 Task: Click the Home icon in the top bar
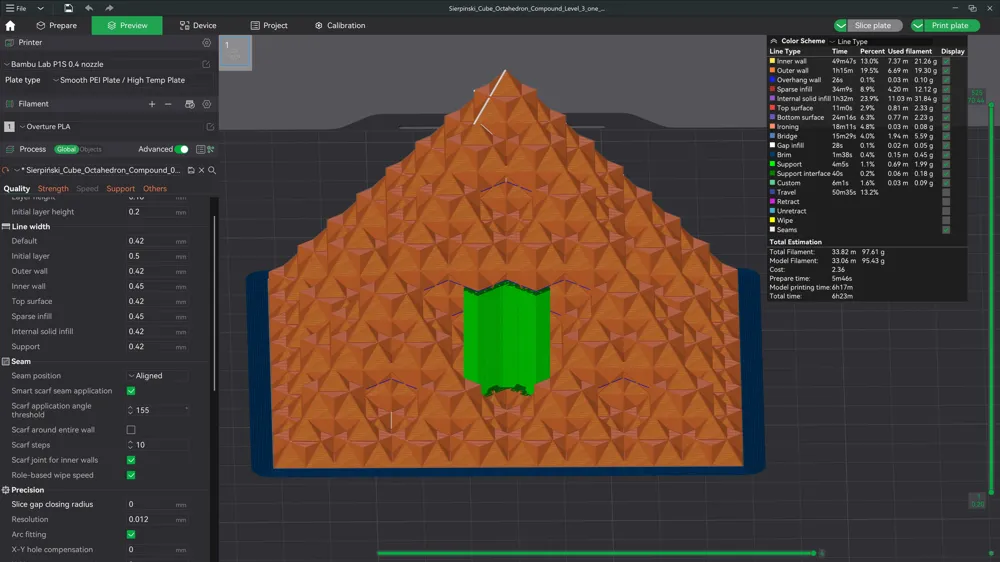(x=11, y=25)
